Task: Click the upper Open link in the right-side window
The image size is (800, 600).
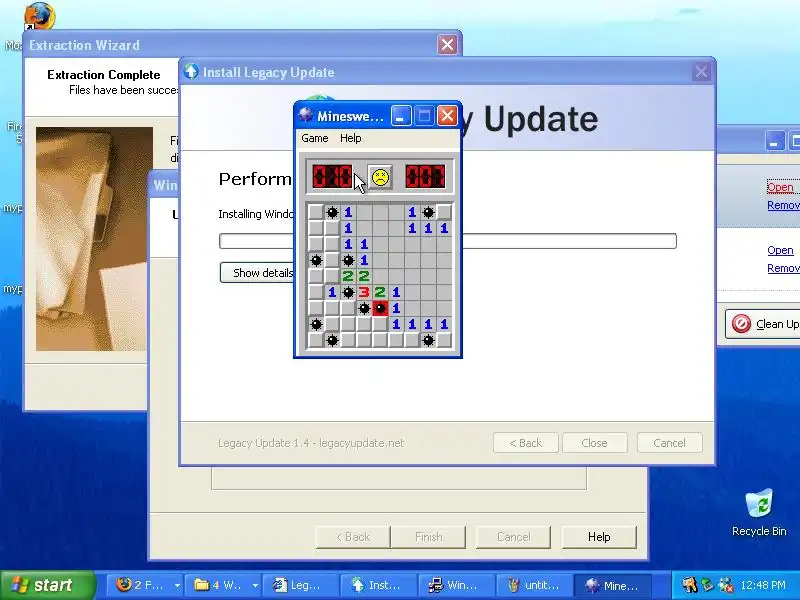Action: (780, 187)
